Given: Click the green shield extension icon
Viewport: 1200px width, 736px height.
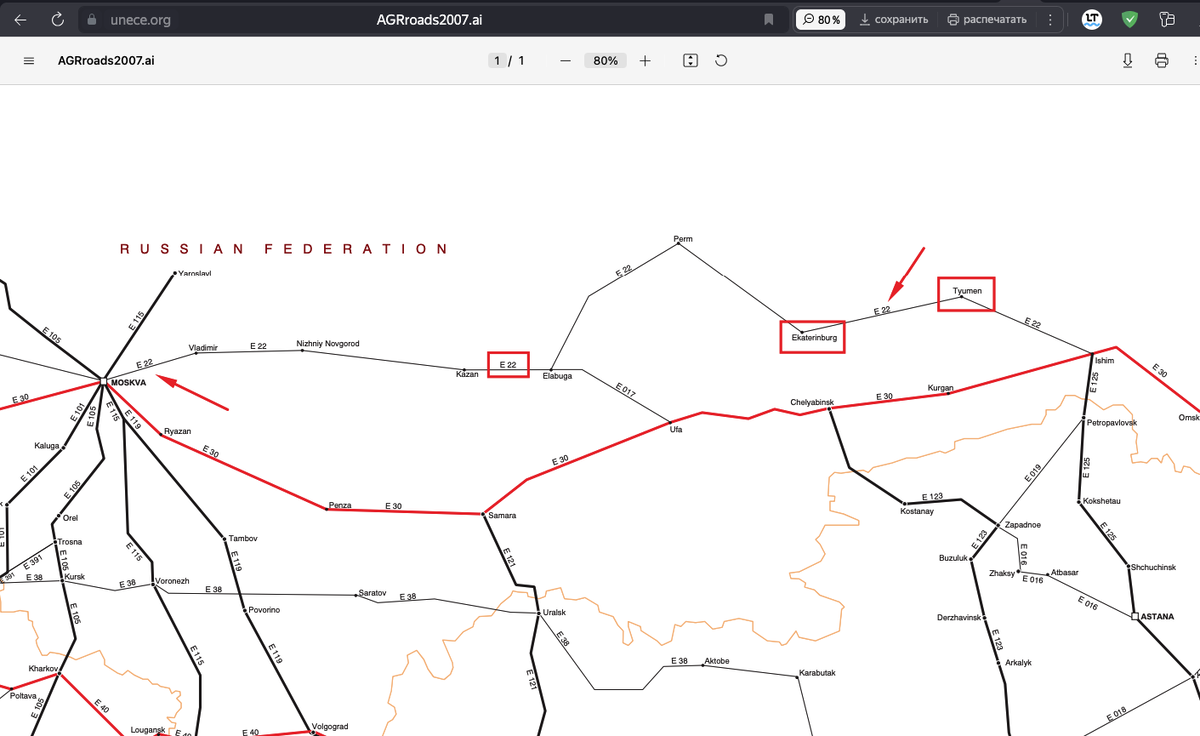Looking at the screenshot, I should [x=1130, y=19].
